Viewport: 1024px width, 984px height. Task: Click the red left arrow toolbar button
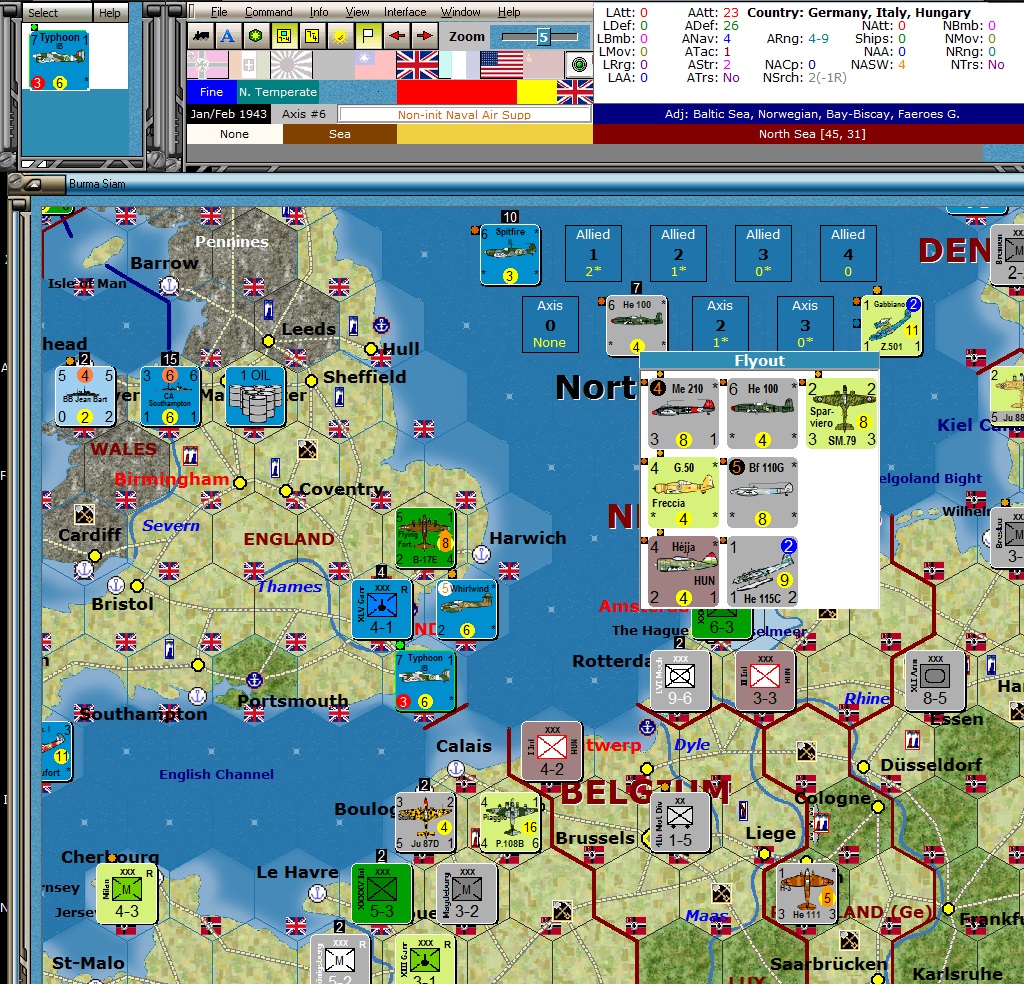(x=396, y=36)
